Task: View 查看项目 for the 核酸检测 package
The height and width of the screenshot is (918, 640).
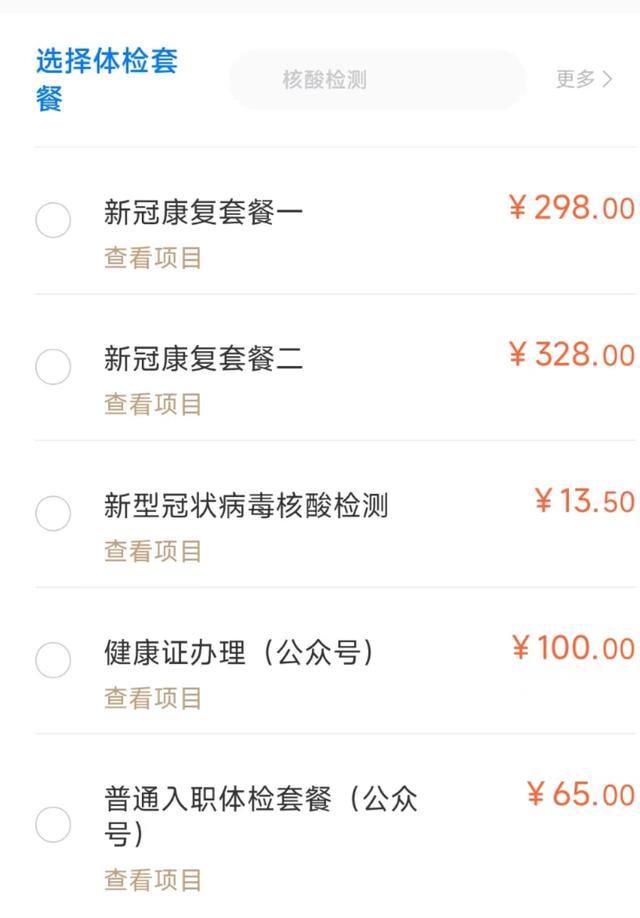Action: [152, 550]
